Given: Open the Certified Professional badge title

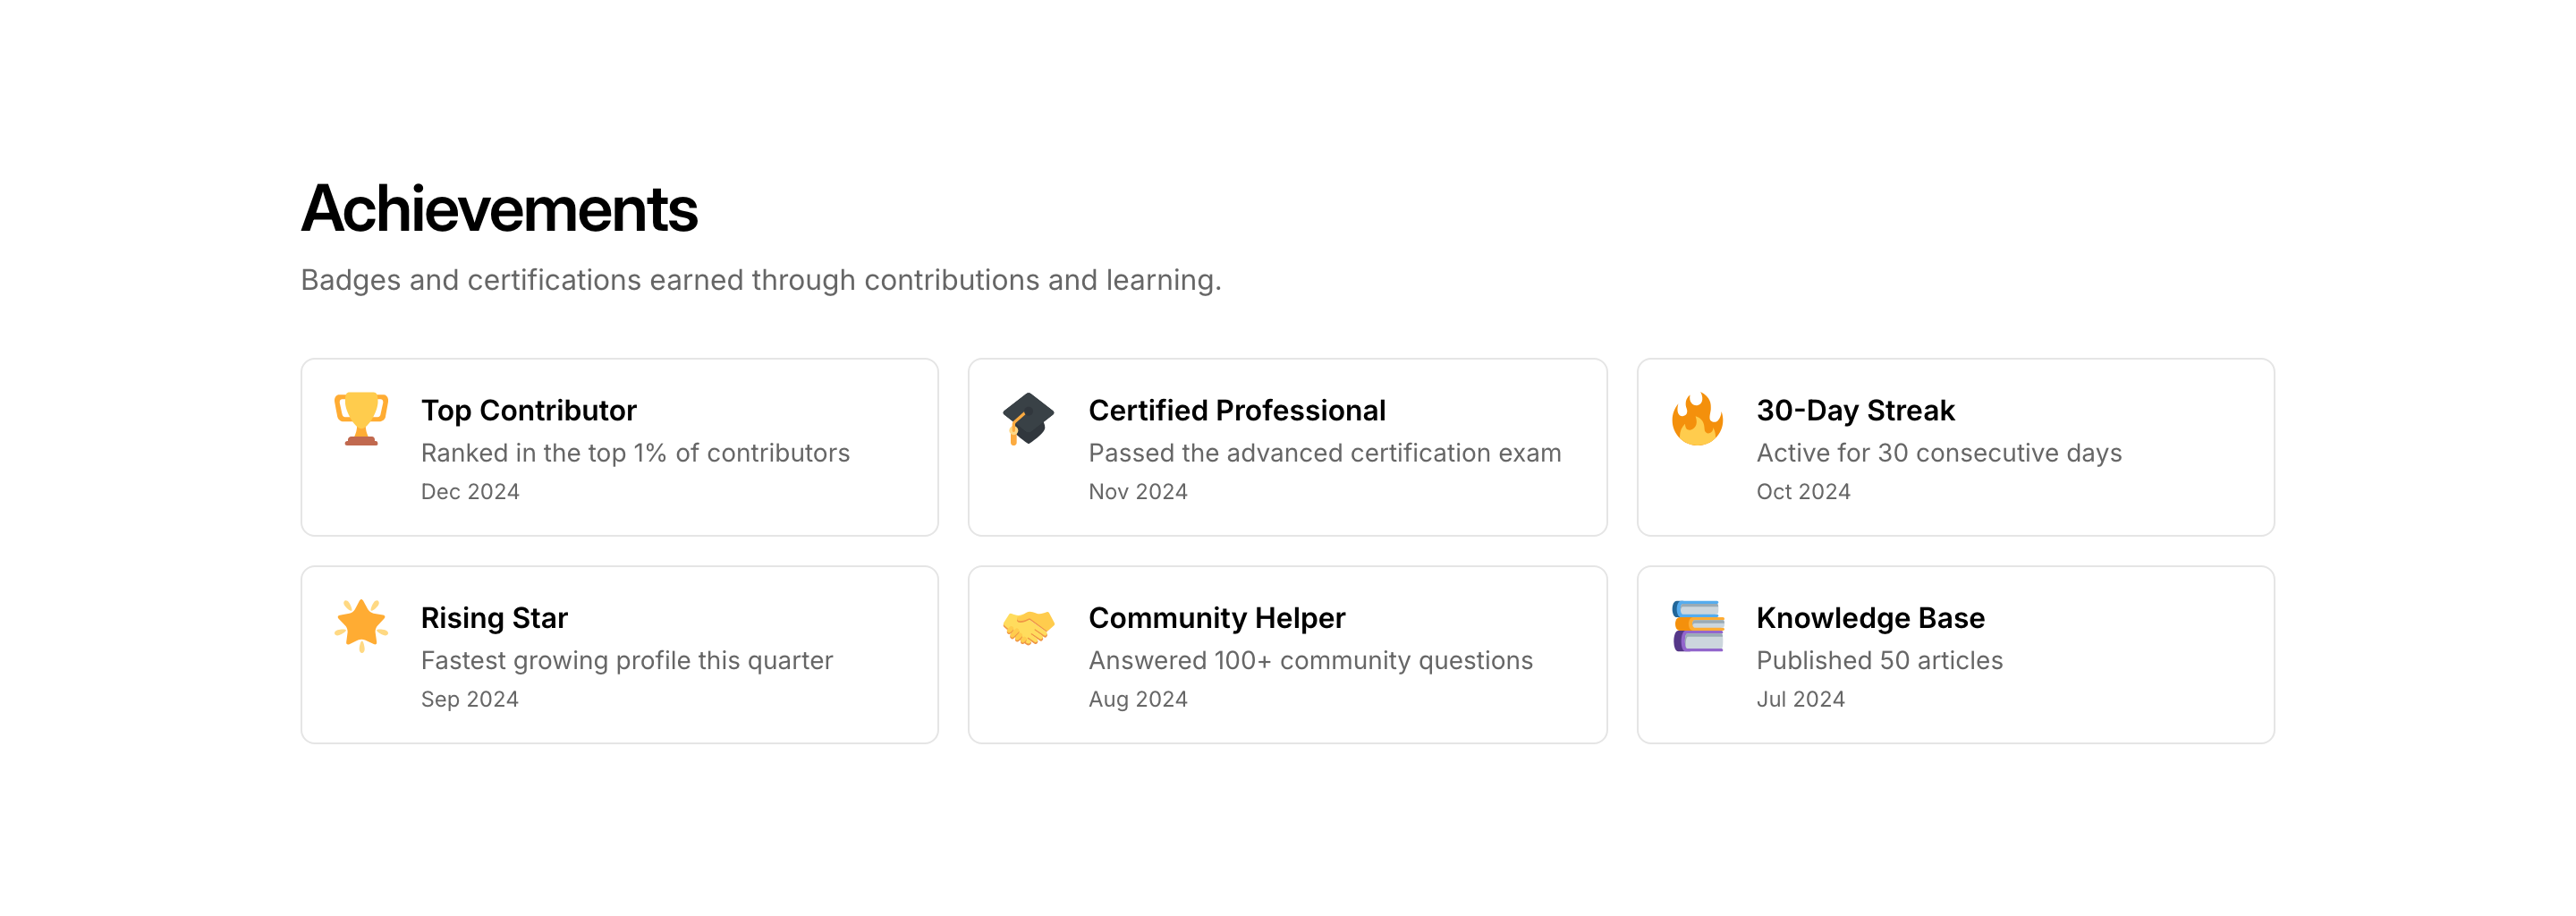Looking at the screenshot, I should [1236, 410].
